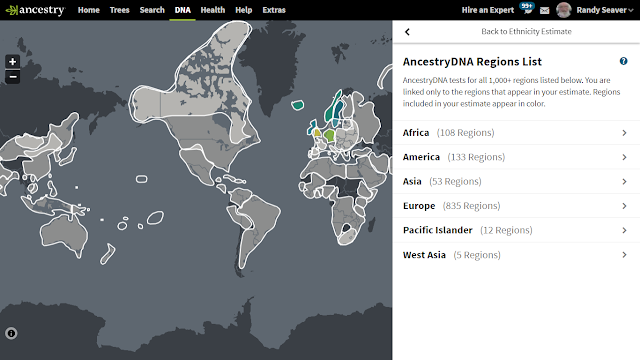Viewport: 640px width, 360px height.
Task: Expand the Pacific Islander regions chevron
Action: [624, 230]
